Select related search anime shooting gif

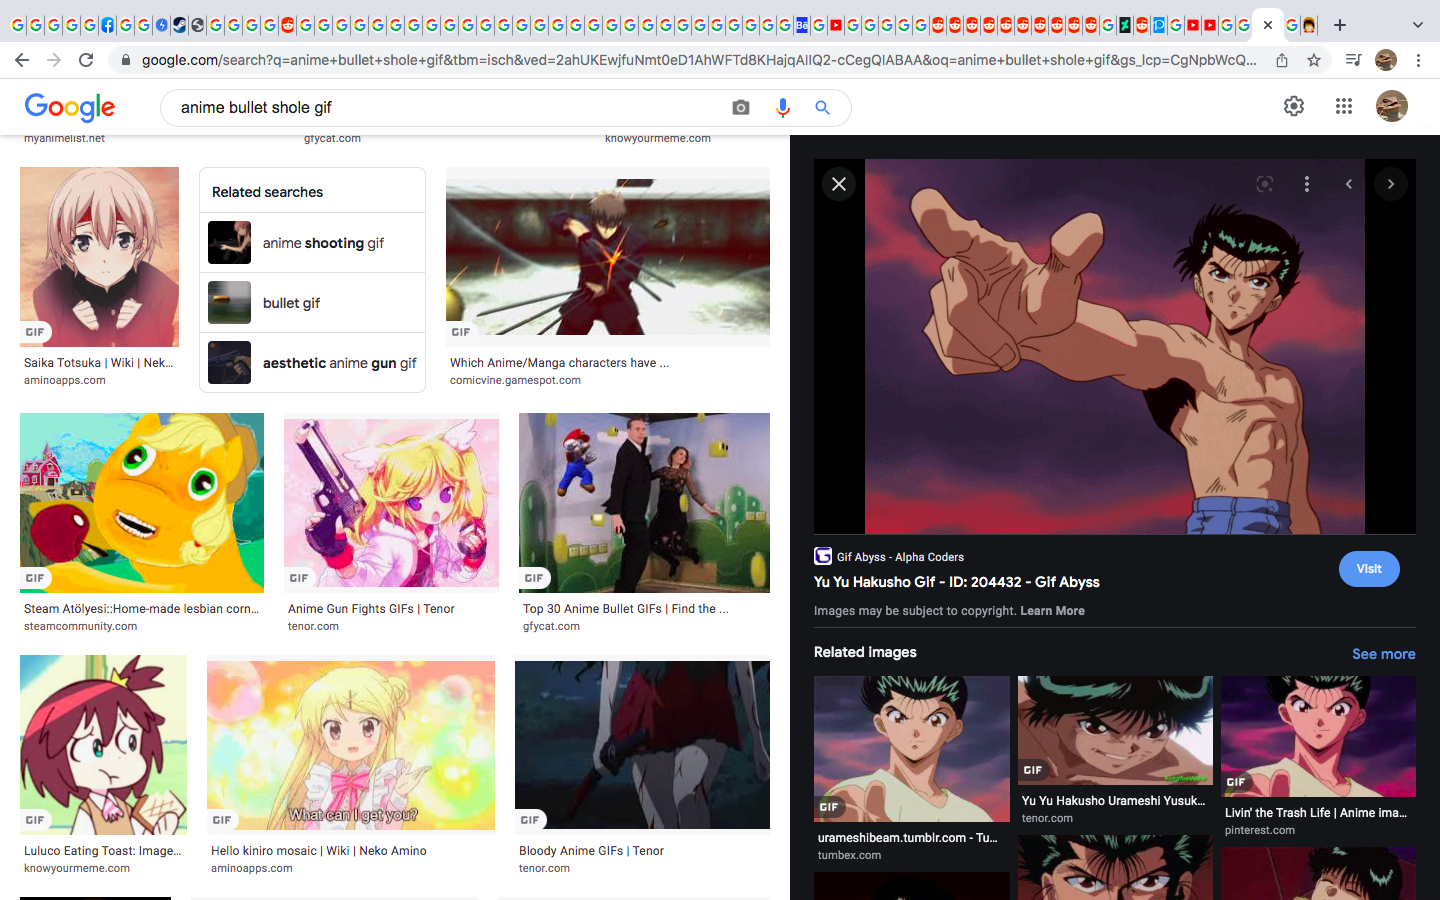(x=312, y=243)
